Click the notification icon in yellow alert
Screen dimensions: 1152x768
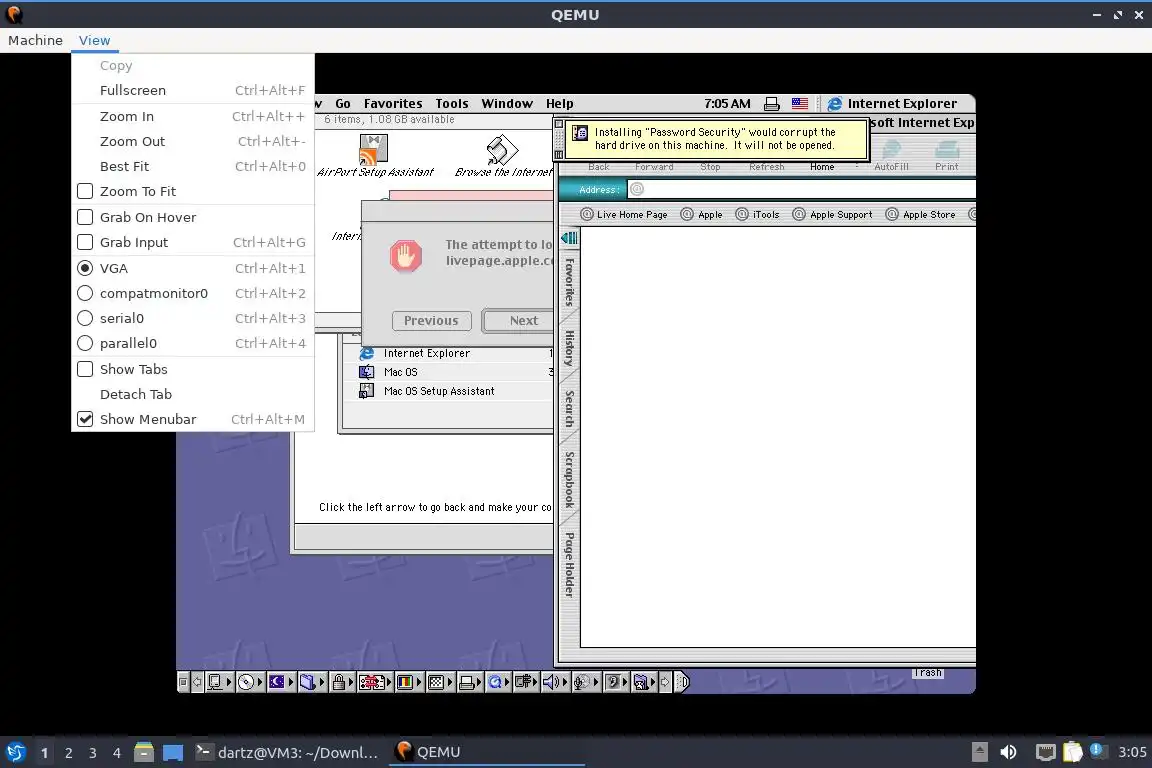point(580,133)
